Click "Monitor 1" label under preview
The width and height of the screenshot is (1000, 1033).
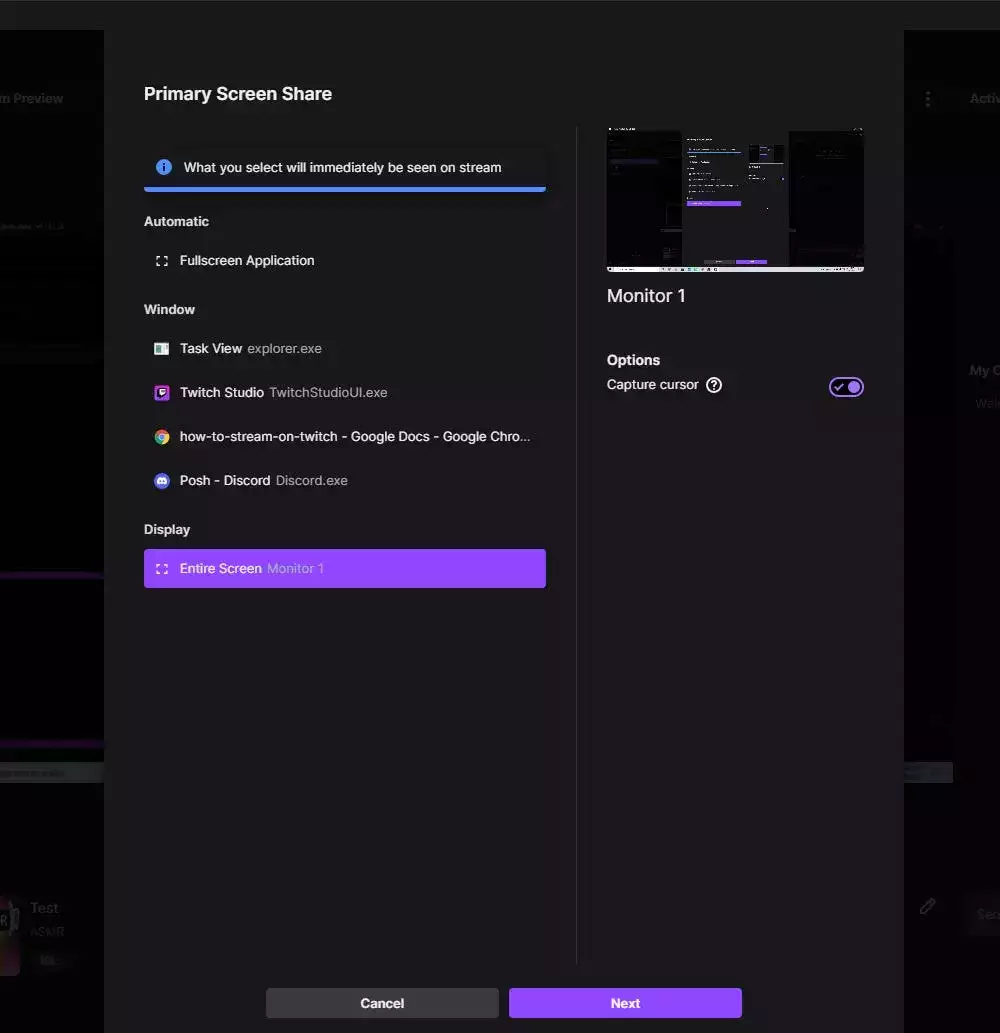pyautogui.click(x=646, y=296)
